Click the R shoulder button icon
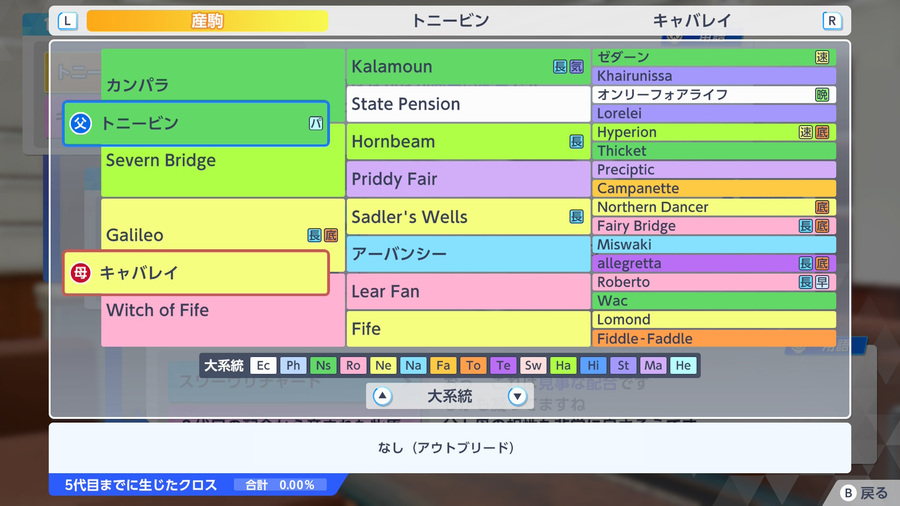900x506 pixels. [x=832, y=21]
